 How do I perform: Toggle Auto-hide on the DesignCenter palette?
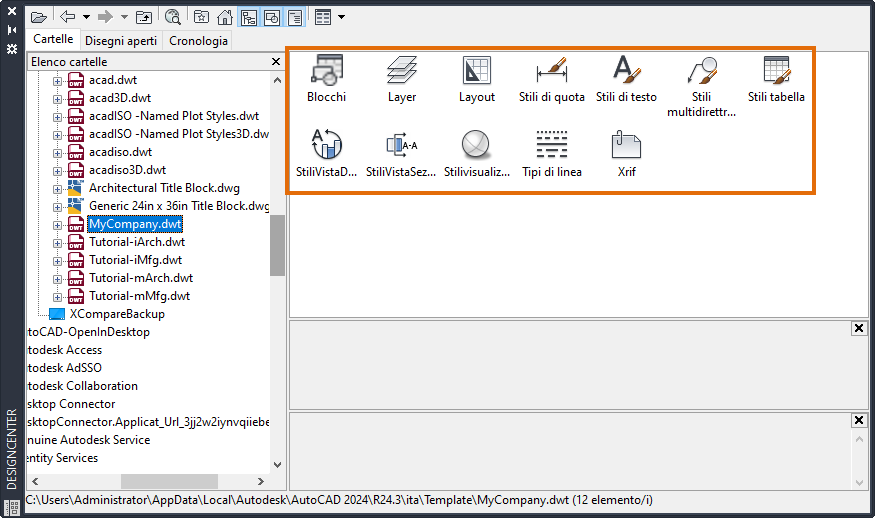pyautogui.click(x=12, y=30)
